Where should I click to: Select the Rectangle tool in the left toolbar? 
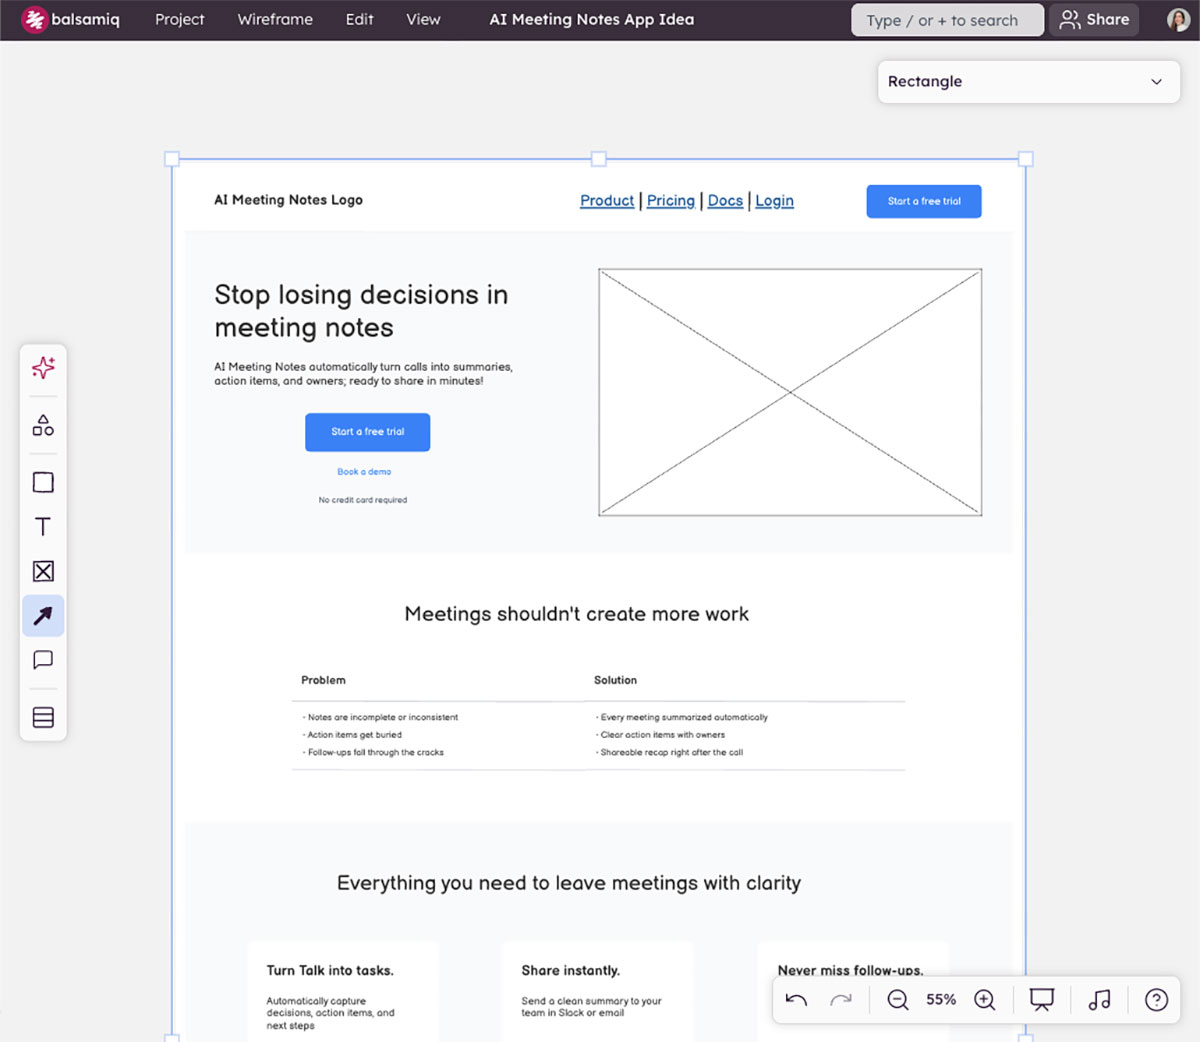pos(42,482)
